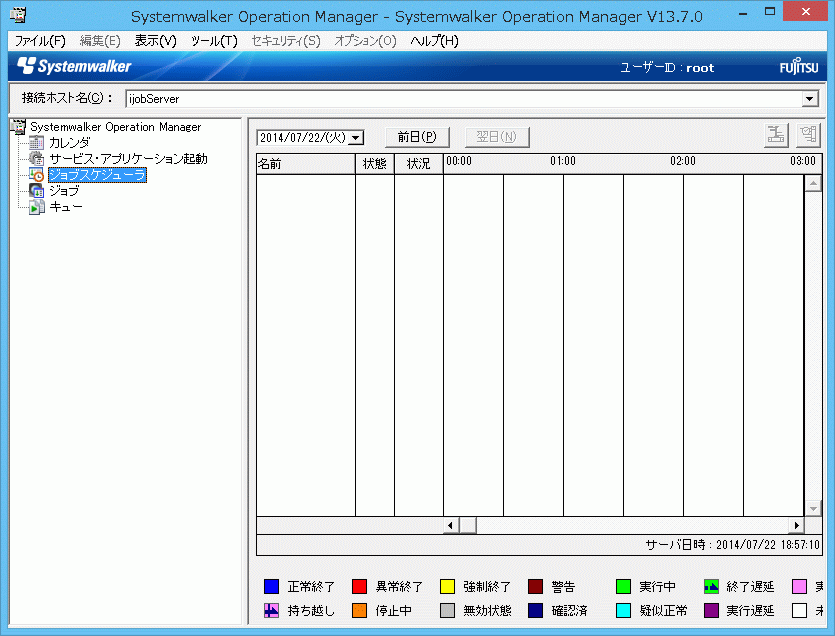Click the checklist toolbar icon beside the Gantt icon
This screenshot has width=835, height=636.
(808, 135)
